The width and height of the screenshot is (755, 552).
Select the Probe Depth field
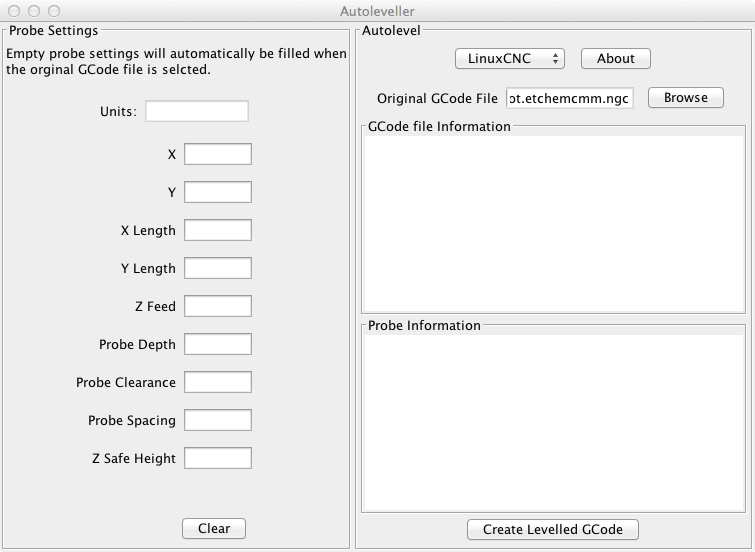(x=218, y=344)
